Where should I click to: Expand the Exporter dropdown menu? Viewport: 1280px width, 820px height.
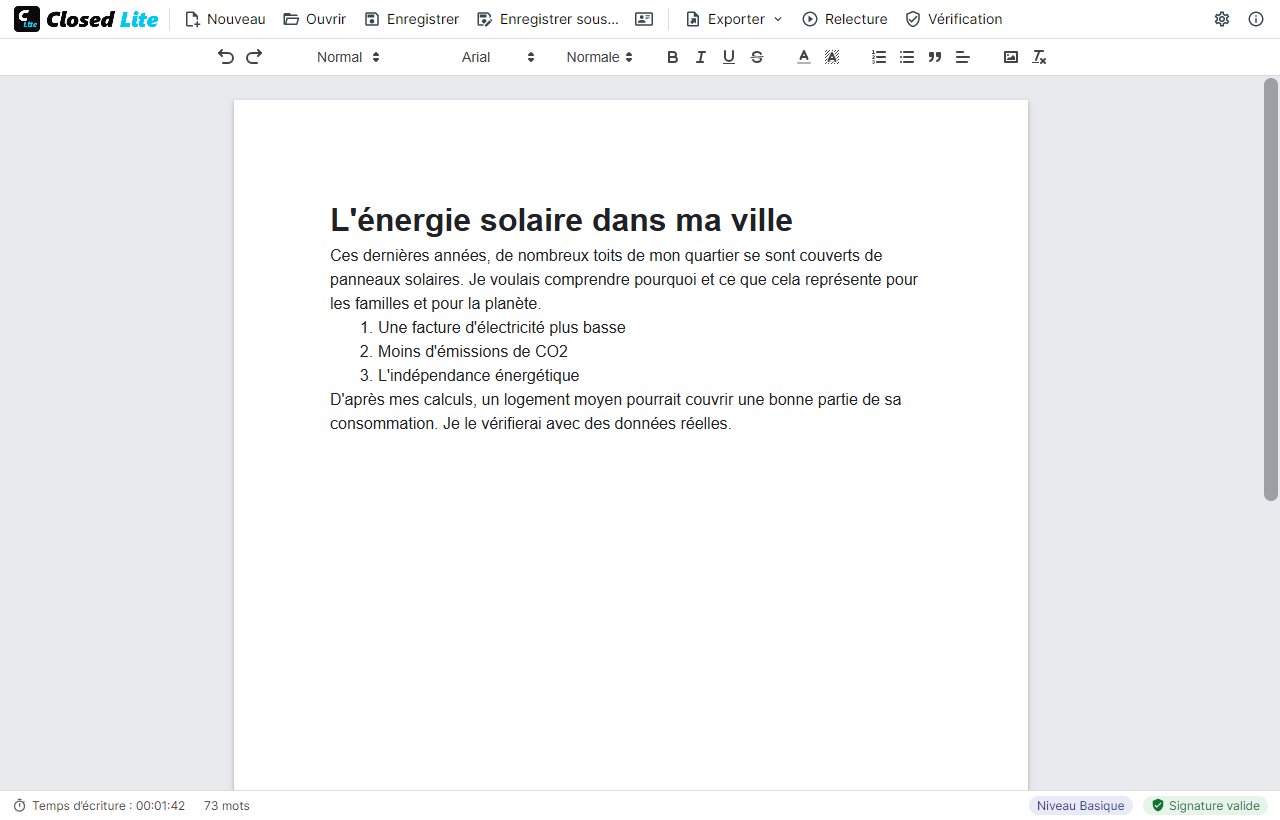[x=734, y=19]
